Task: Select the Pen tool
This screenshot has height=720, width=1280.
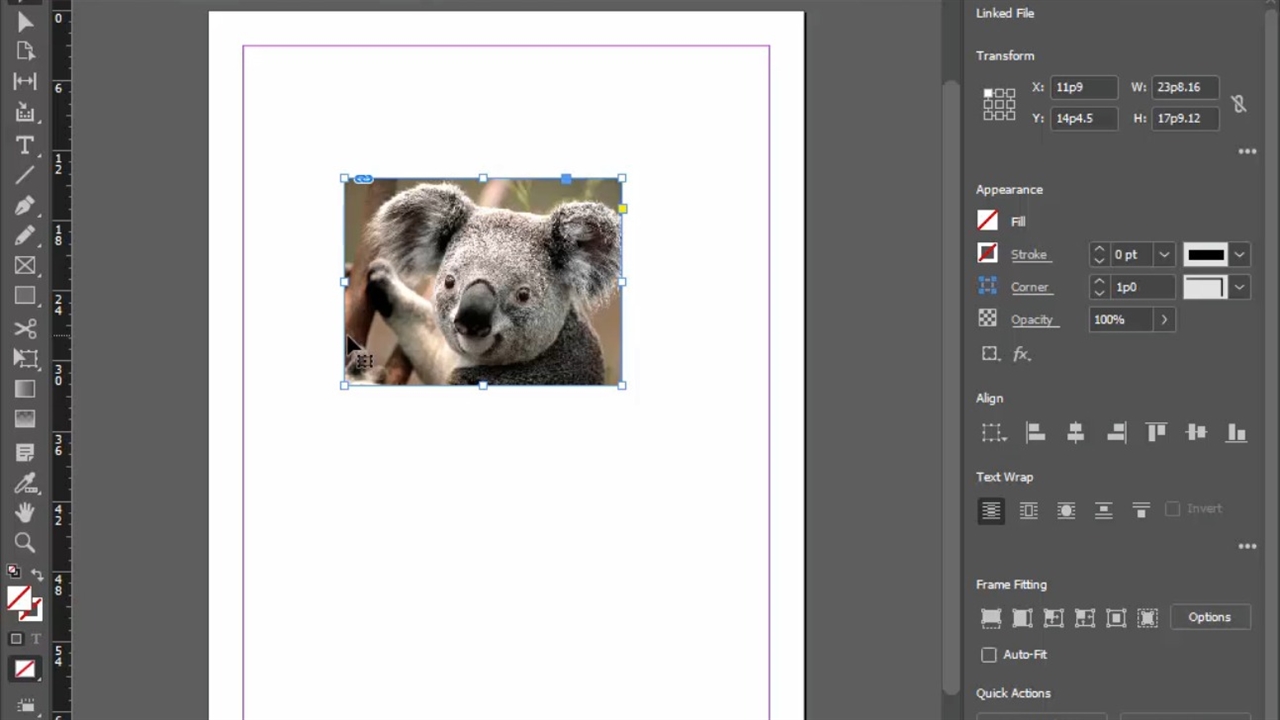Action: tap(25, 206)
